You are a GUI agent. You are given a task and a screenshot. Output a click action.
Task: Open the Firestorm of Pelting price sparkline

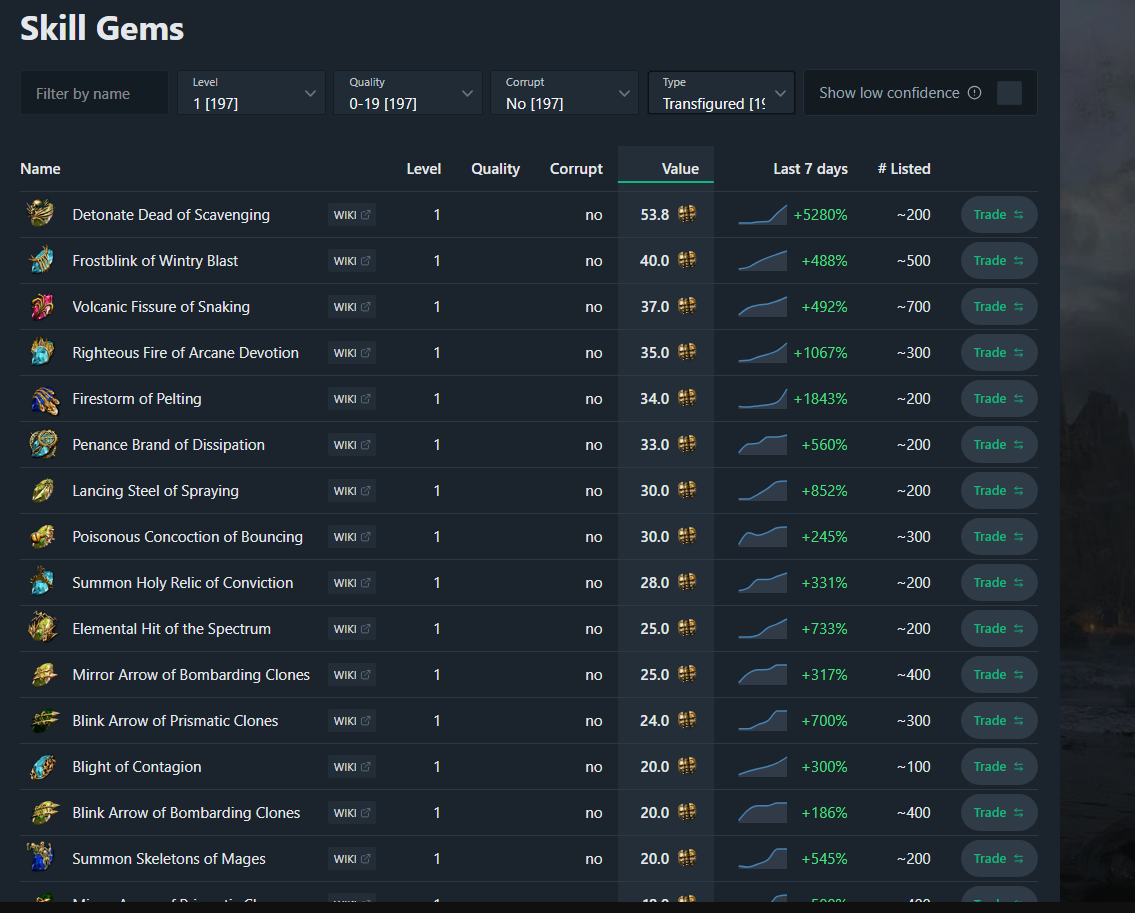(x=762, y=399)
